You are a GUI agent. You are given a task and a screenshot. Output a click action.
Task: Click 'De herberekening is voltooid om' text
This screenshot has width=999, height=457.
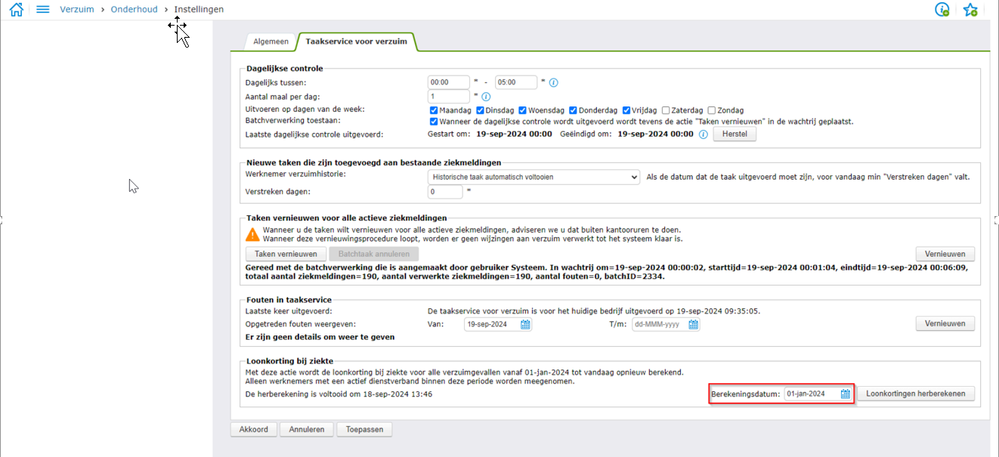pyautogui.click(x=339, y=395)
